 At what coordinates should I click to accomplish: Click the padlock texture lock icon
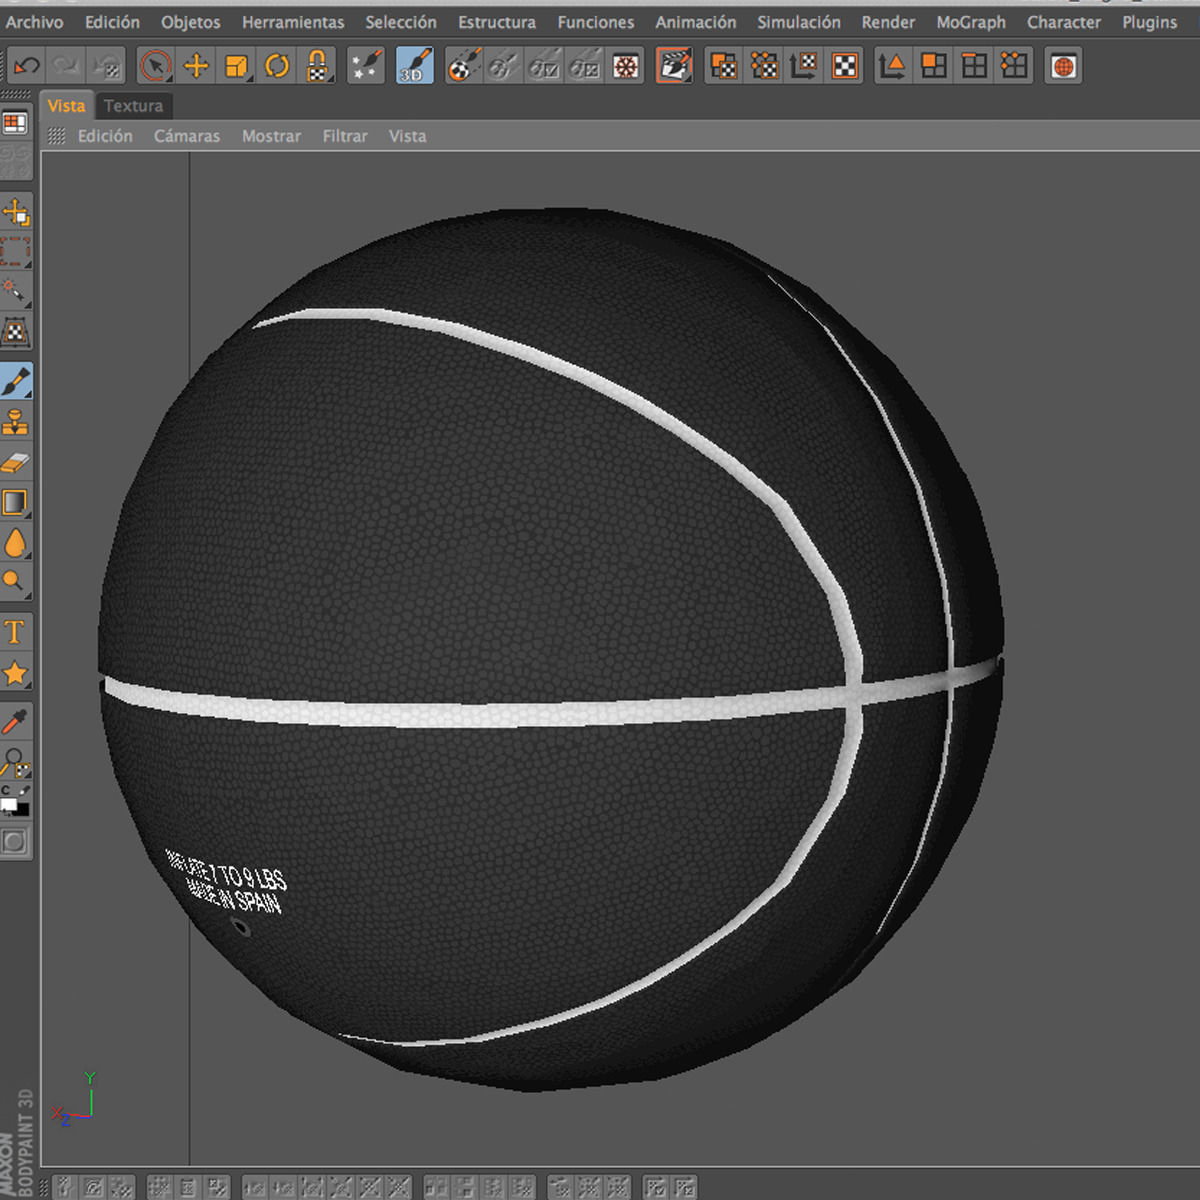[x=317, y=66]
